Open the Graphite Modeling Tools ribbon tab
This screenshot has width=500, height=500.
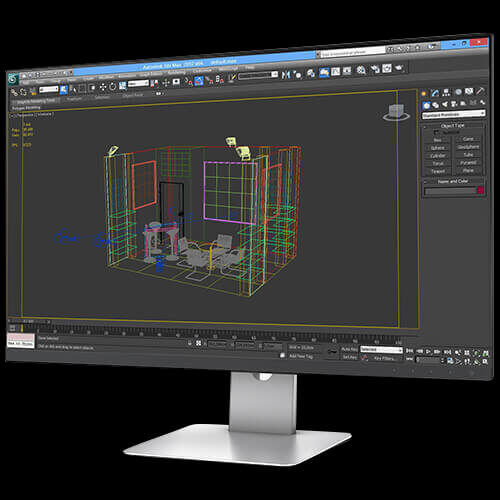coord(36,100)
